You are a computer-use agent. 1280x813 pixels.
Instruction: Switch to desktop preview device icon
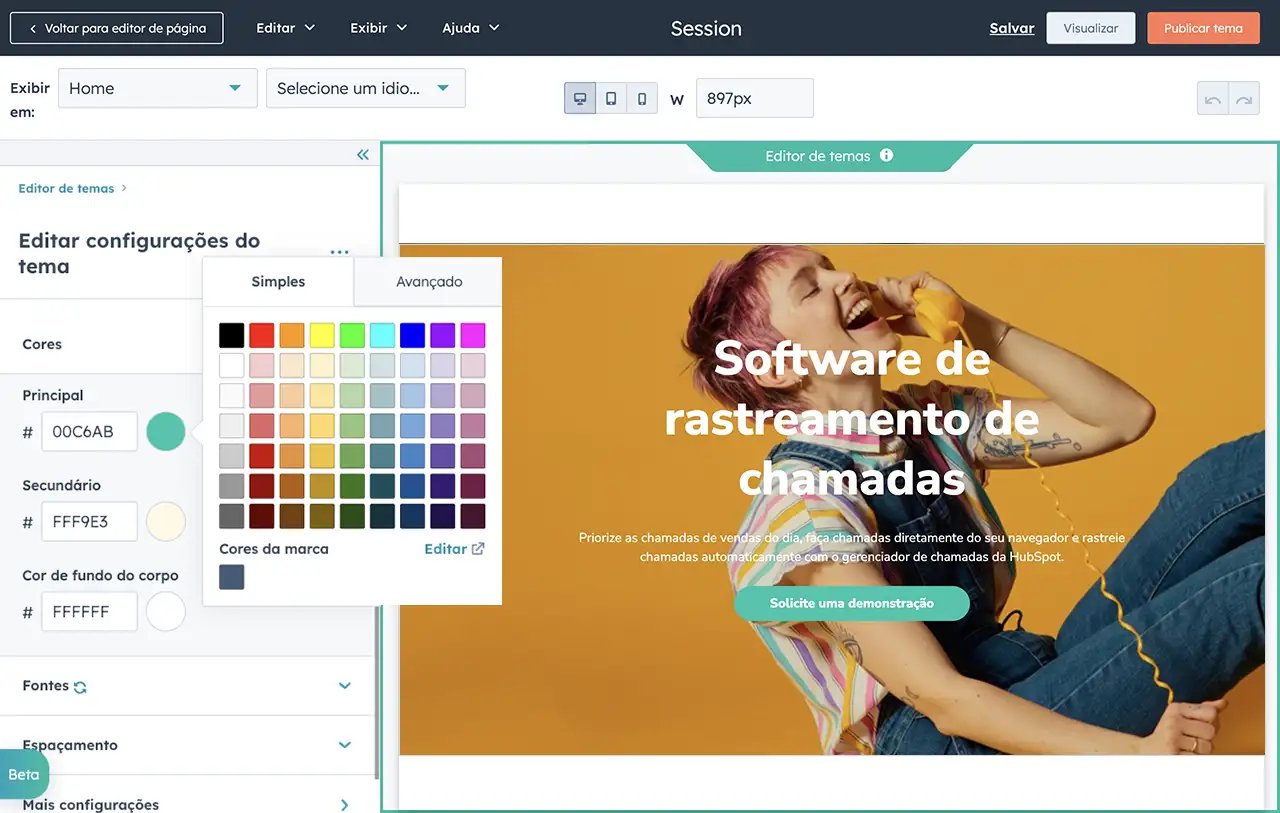pyautogui.click(x=580, y=98)
